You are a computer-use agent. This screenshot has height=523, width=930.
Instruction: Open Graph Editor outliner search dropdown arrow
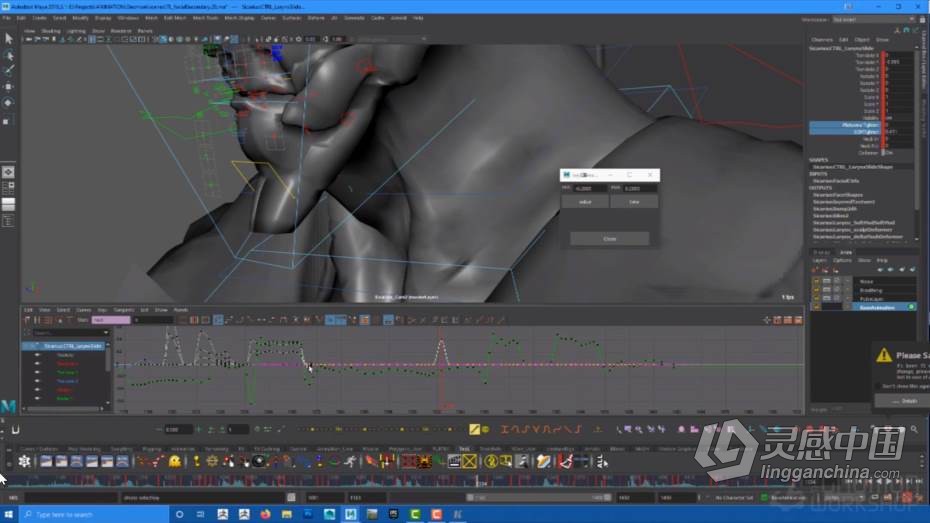tap(106, 333)
